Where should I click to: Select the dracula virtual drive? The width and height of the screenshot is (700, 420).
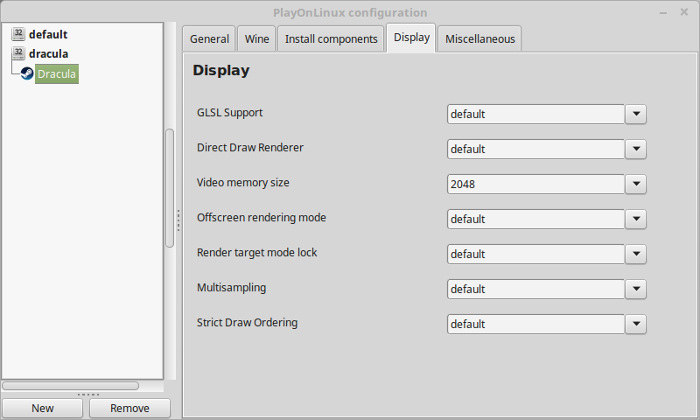pos(48,54)
